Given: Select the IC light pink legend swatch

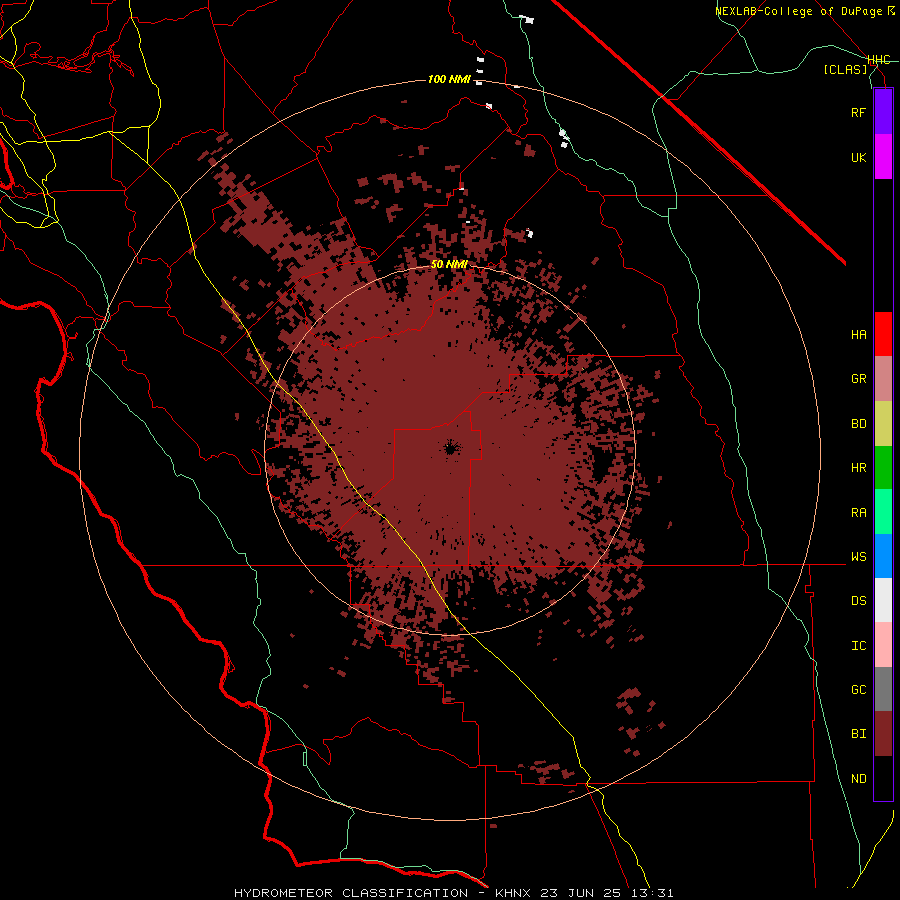Looking at the screenshot, I should (x=883, y=645).
